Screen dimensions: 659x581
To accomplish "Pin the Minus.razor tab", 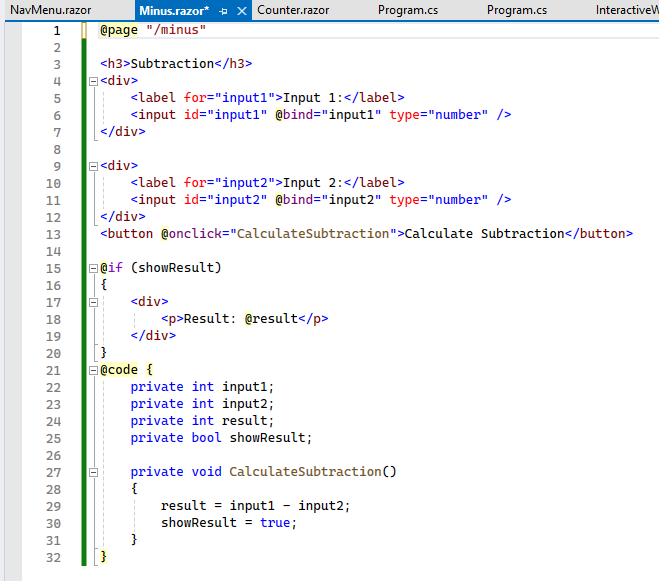I will (x=224, y=11).
